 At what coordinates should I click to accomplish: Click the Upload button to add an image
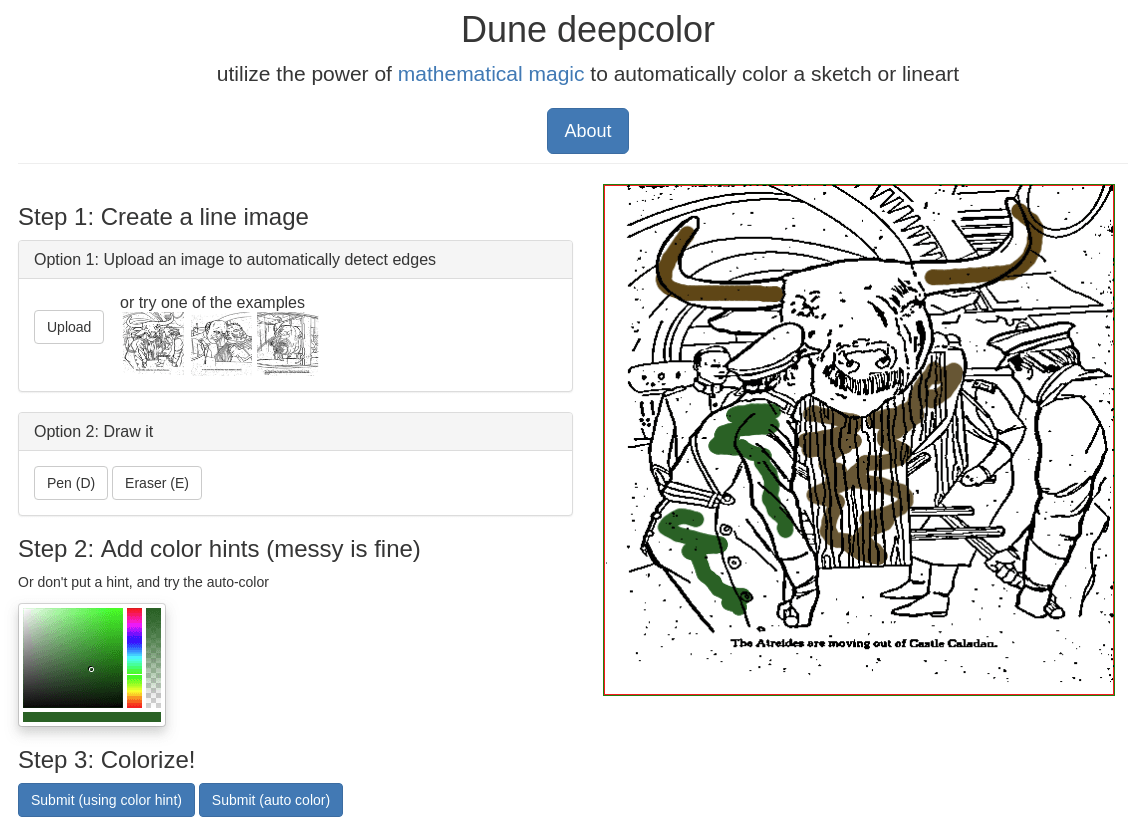coord(68,326)
